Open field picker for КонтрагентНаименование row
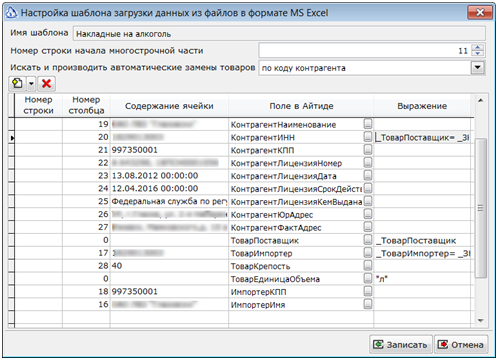The height and width of the screenshot is (360, 498). [x=368, y=124]
